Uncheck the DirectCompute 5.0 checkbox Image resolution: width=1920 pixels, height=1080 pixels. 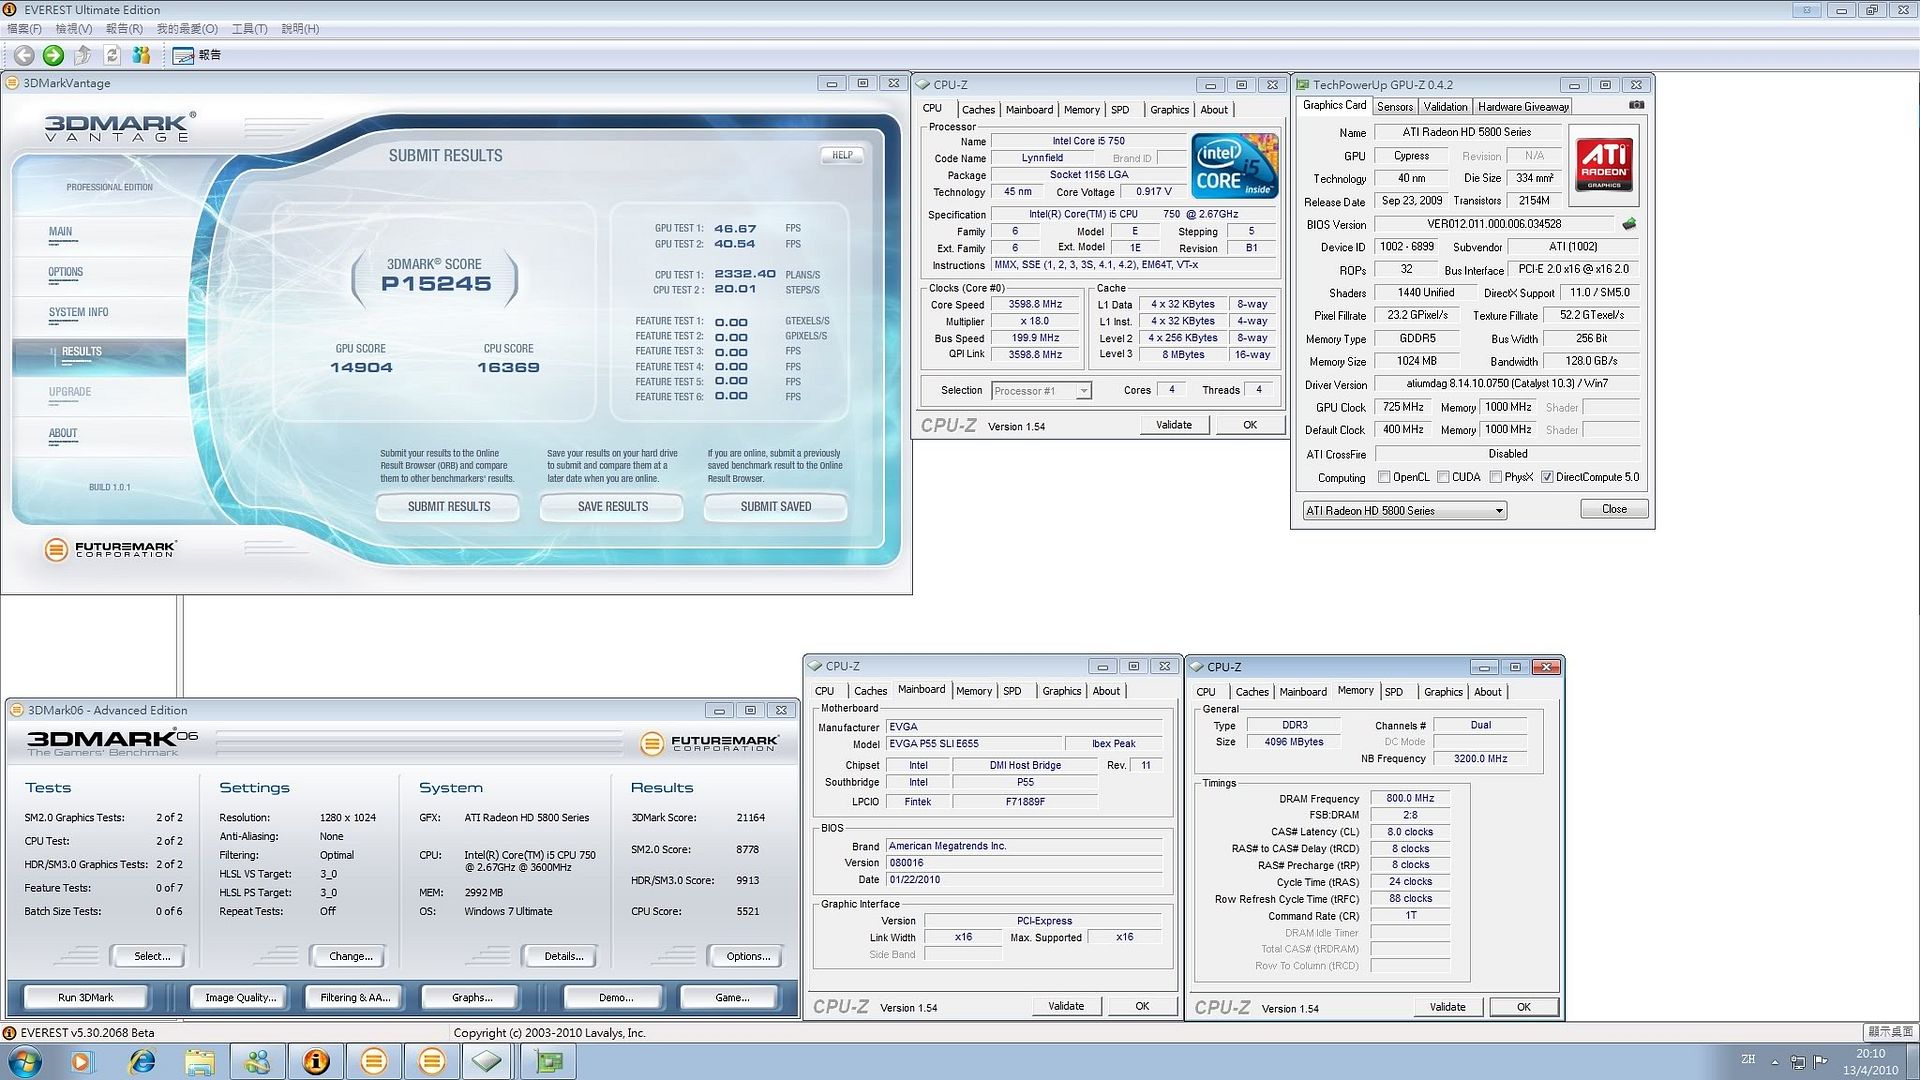(x=1547, y=477)
